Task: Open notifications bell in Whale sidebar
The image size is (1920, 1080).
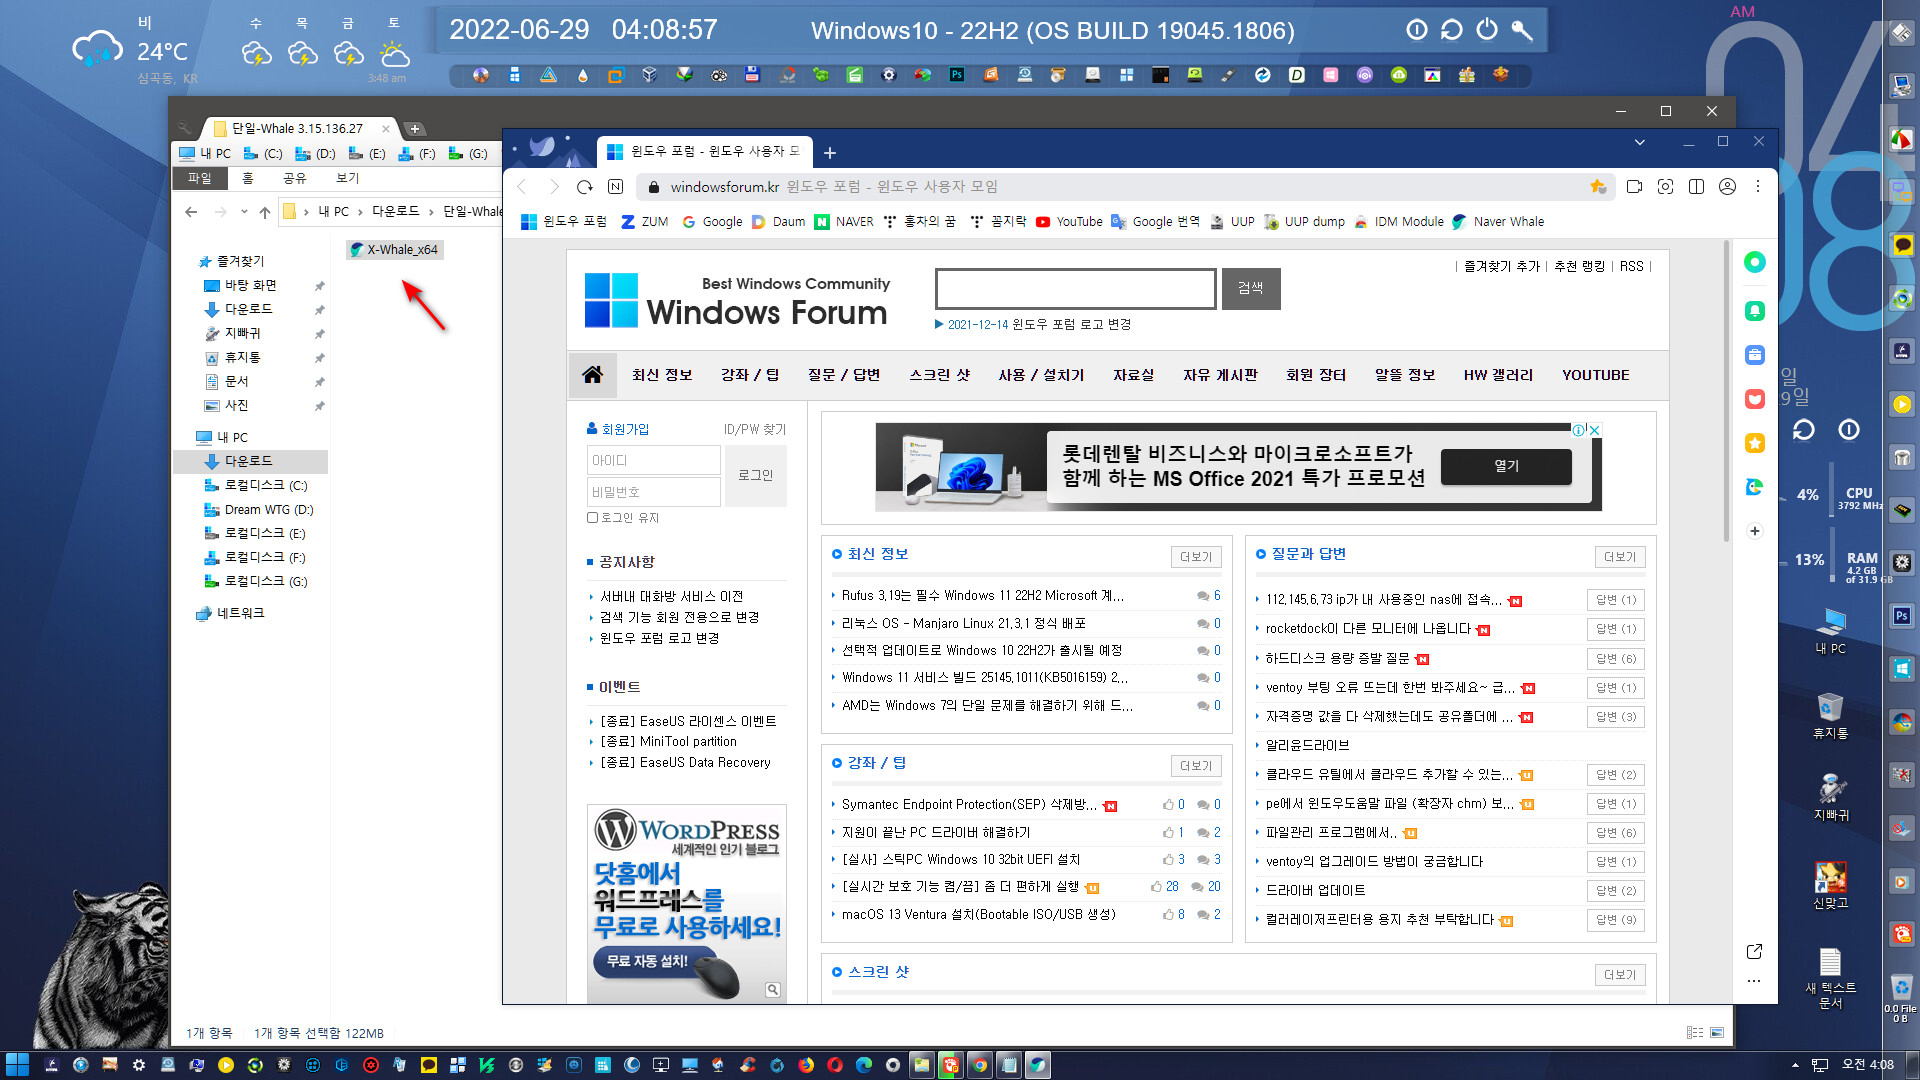Action: click(1755, 311)
